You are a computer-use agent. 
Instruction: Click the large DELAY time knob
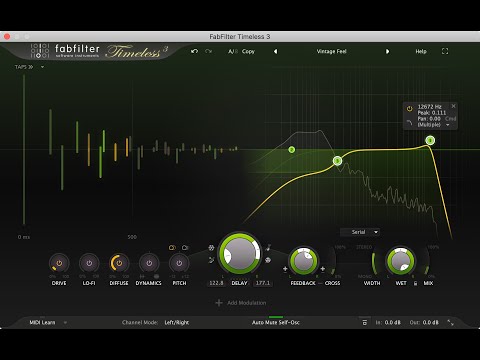[239, 254]
